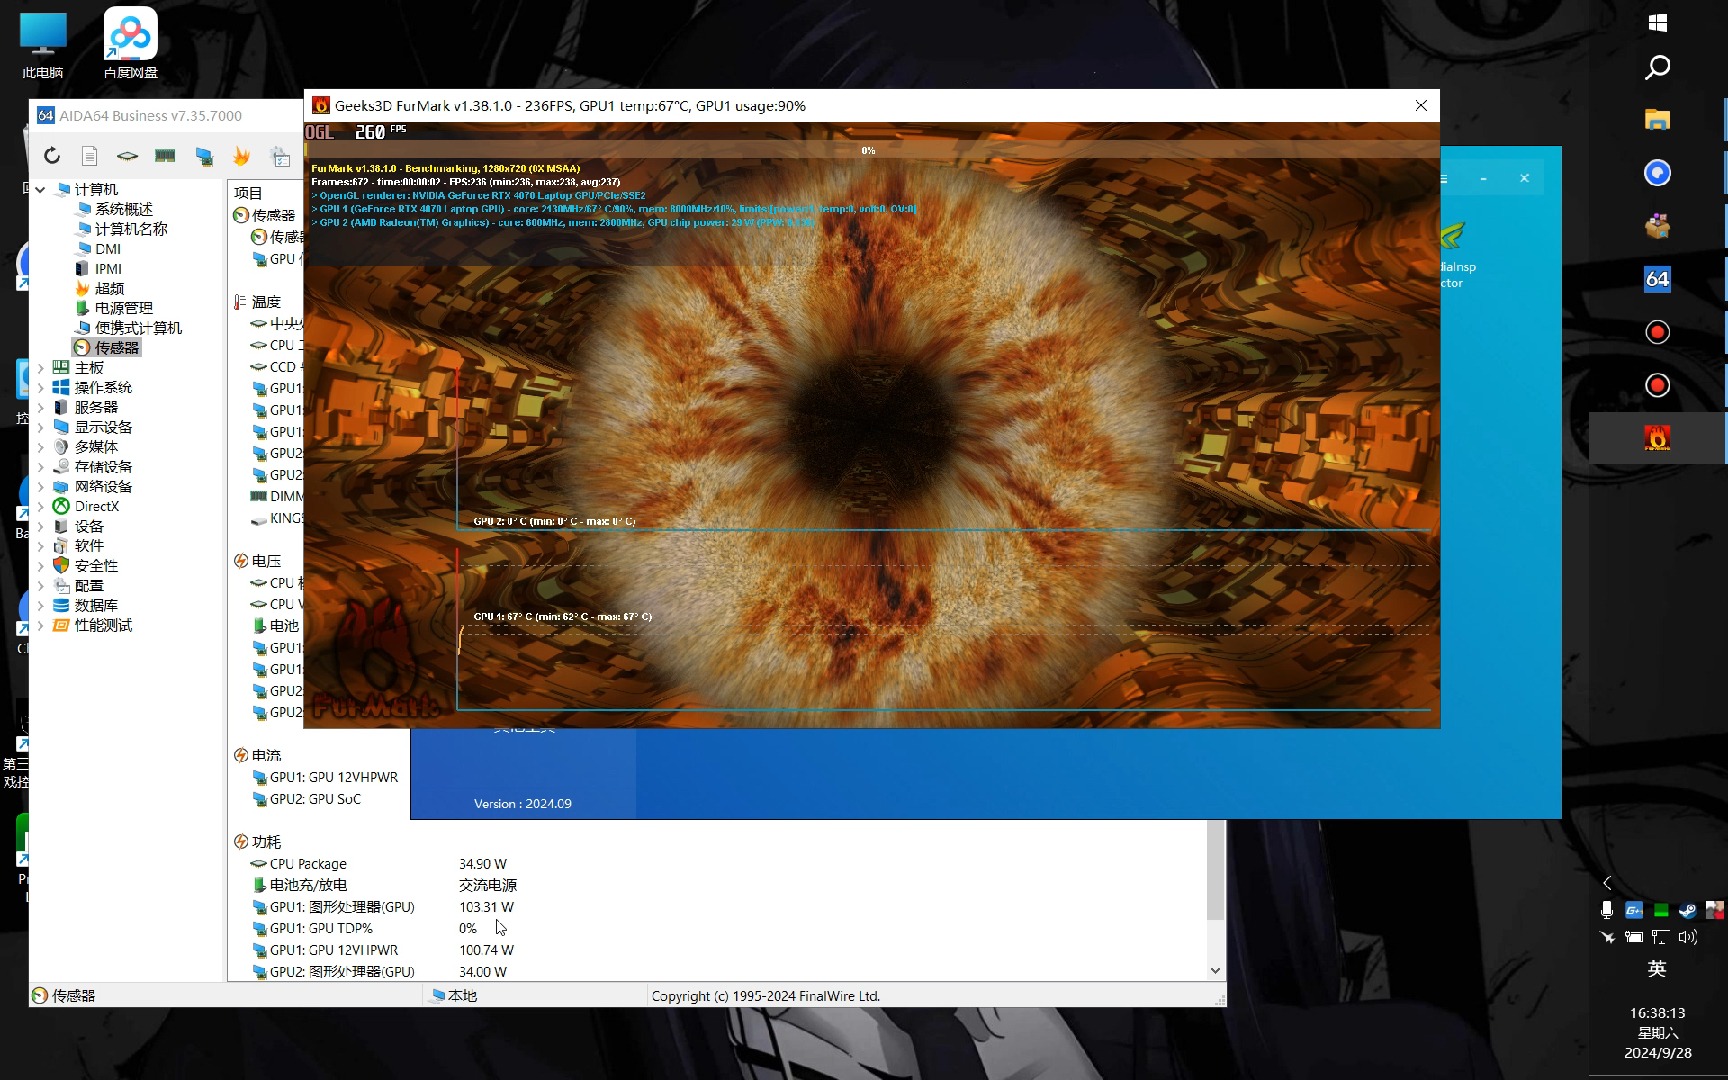Open the report document icon in AIDA64 toolbar
The height and width of the screenshot is (1080, 1728).
[89, 156]
